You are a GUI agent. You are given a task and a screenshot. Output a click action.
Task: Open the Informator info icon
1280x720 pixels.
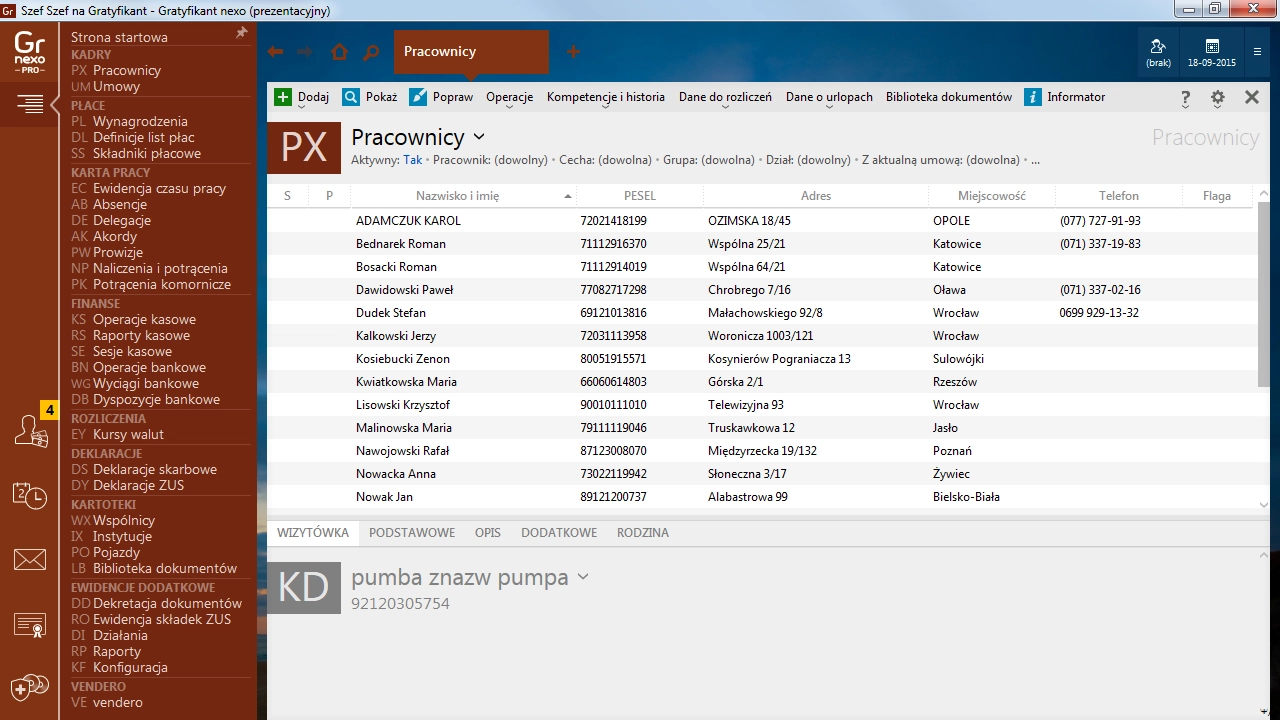point(1033,97)
